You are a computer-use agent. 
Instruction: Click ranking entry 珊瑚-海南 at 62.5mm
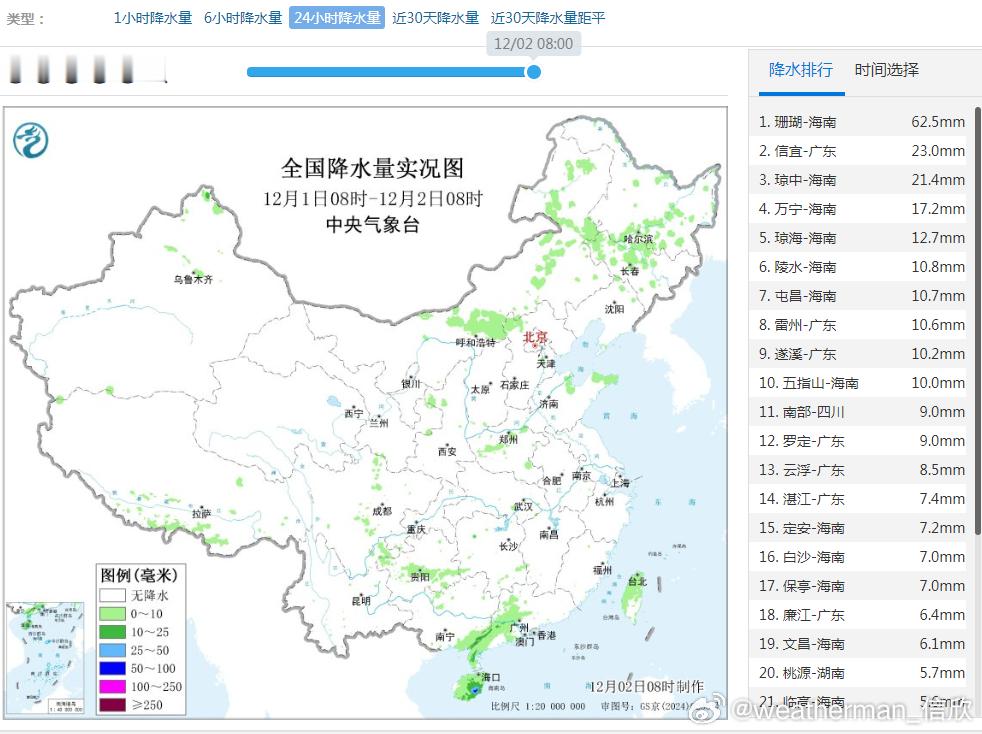tap(860, 121)
